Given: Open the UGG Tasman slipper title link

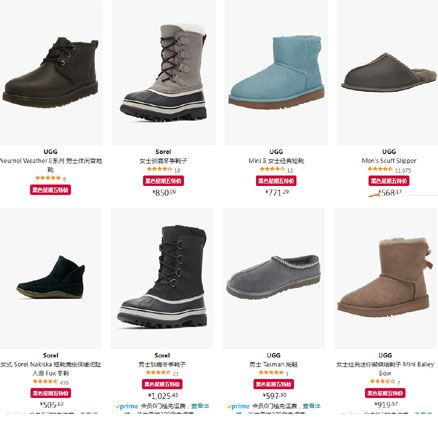Looking at the screenshot, I should [x=274, y=364].
